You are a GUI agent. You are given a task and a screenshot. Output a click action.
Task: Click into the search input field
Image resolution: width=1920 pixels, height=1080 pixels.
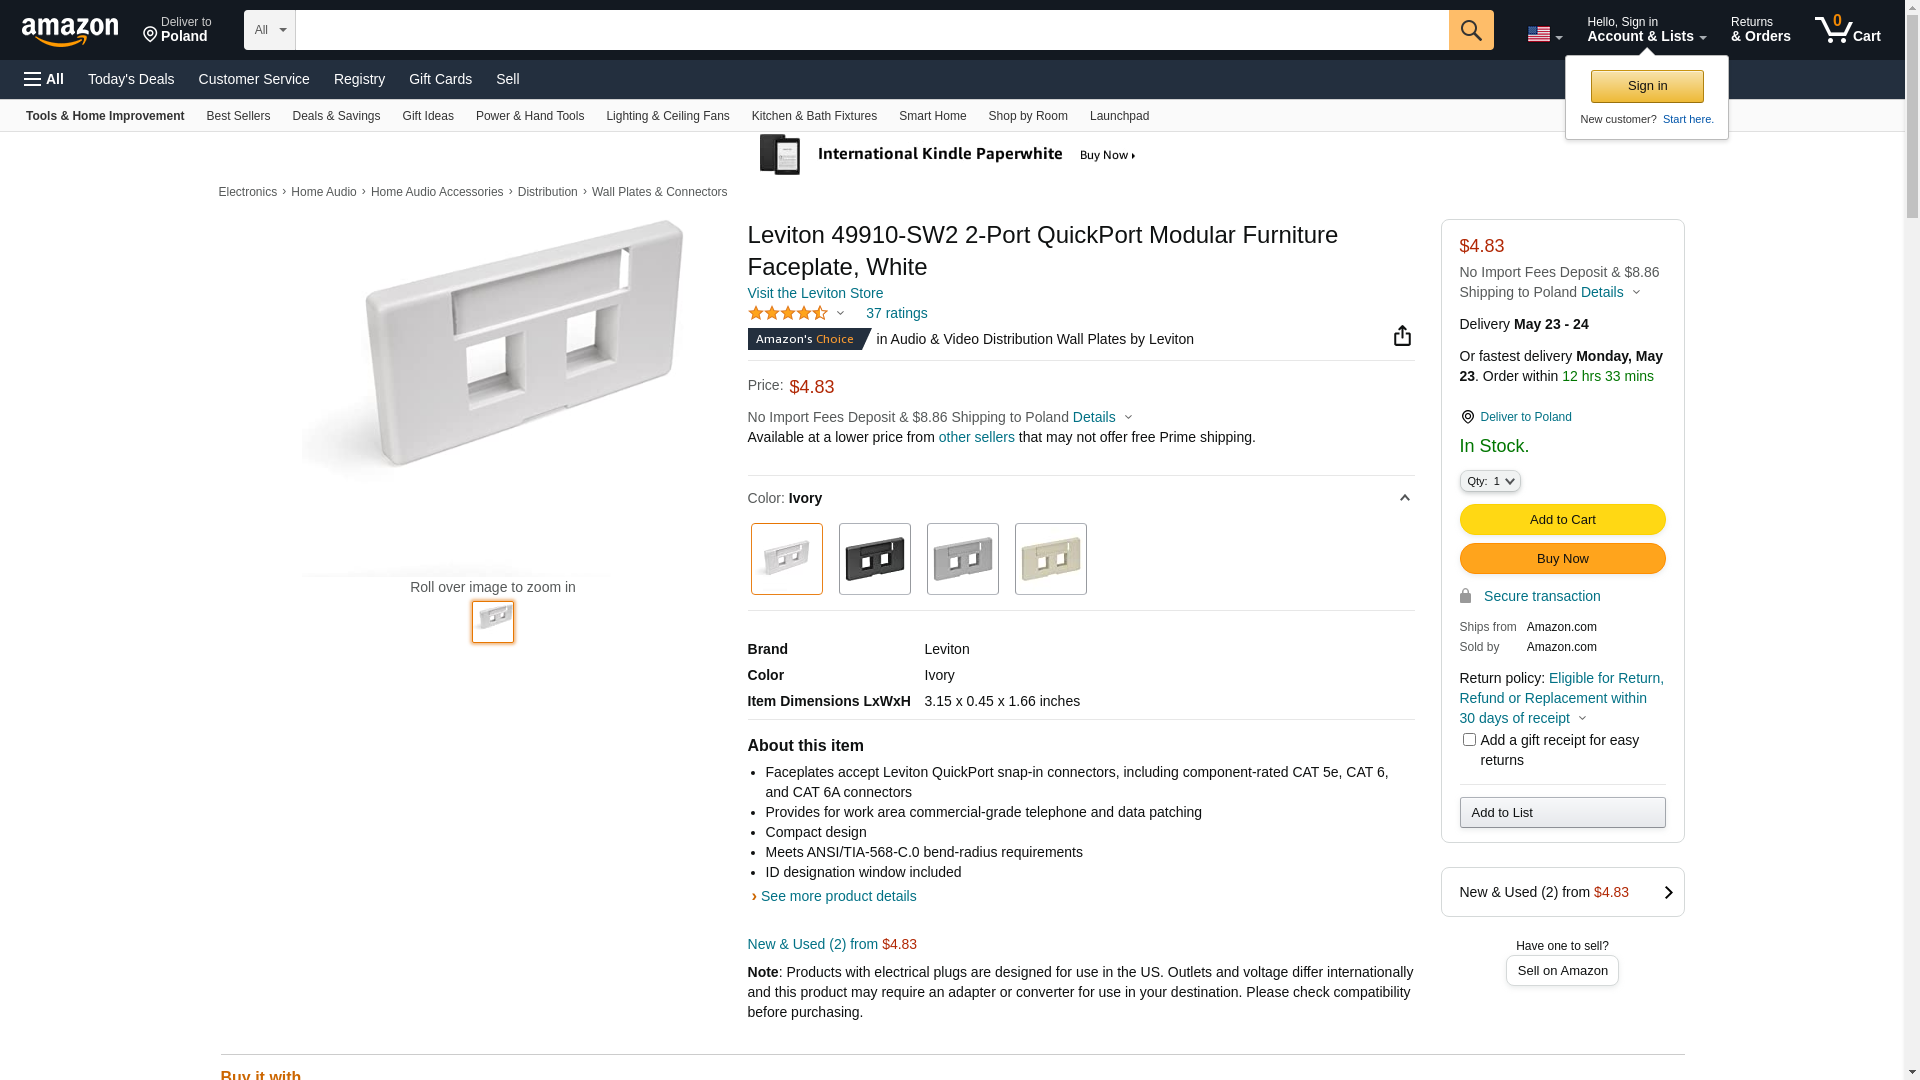pos(871,30)
